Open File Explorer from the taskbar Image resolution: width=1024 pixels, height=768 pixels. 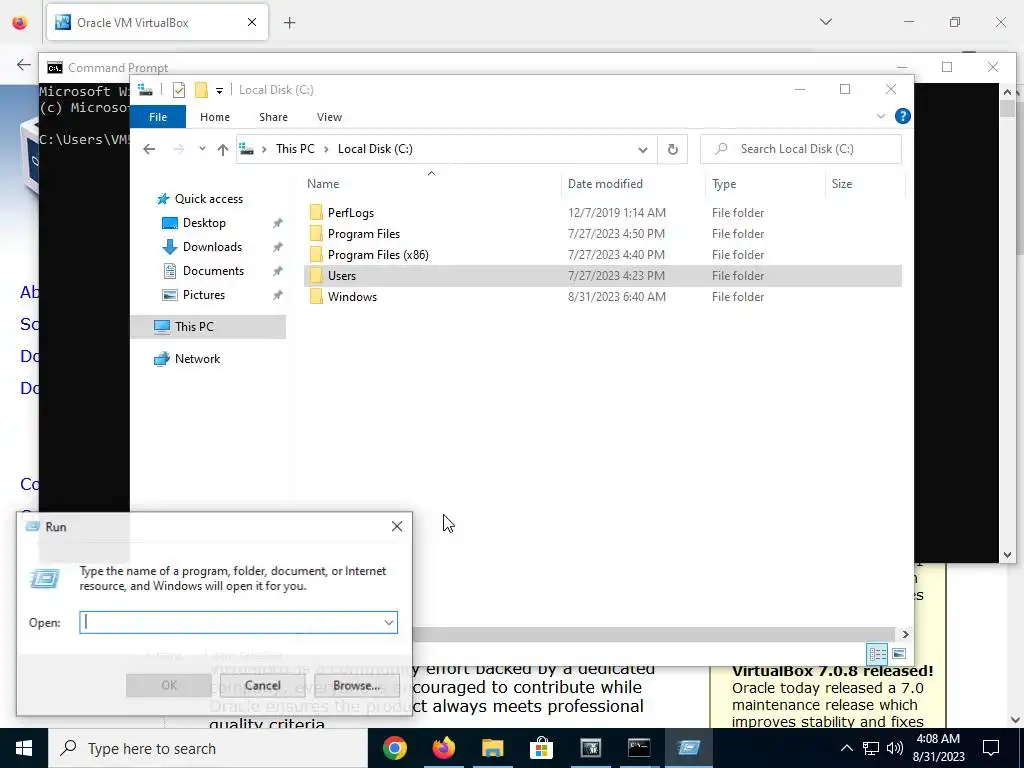click(492, 748)
